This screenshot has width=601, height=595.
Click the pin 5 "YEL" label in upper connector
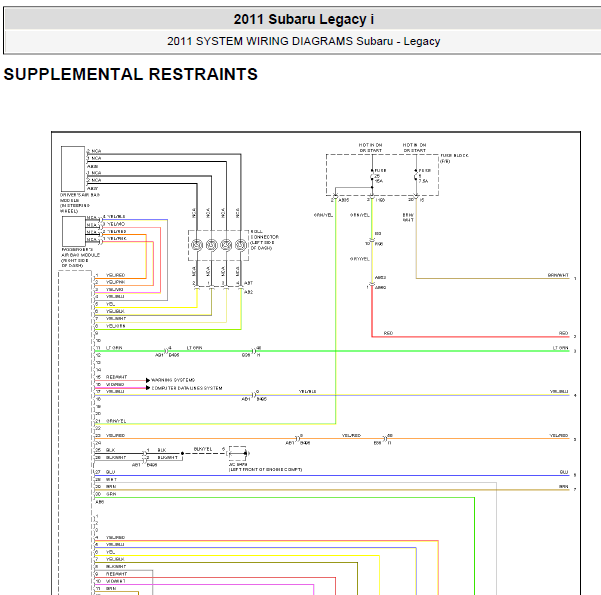pos(110,304)
